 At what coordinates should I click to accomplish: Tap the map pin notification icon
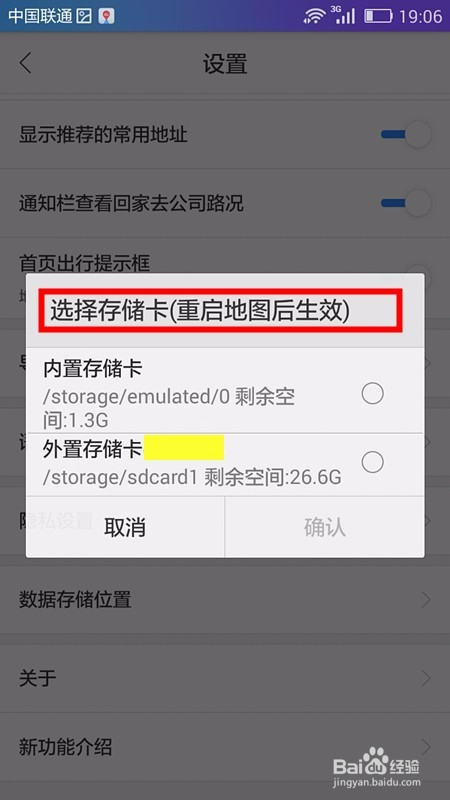[x=107, y=16]
